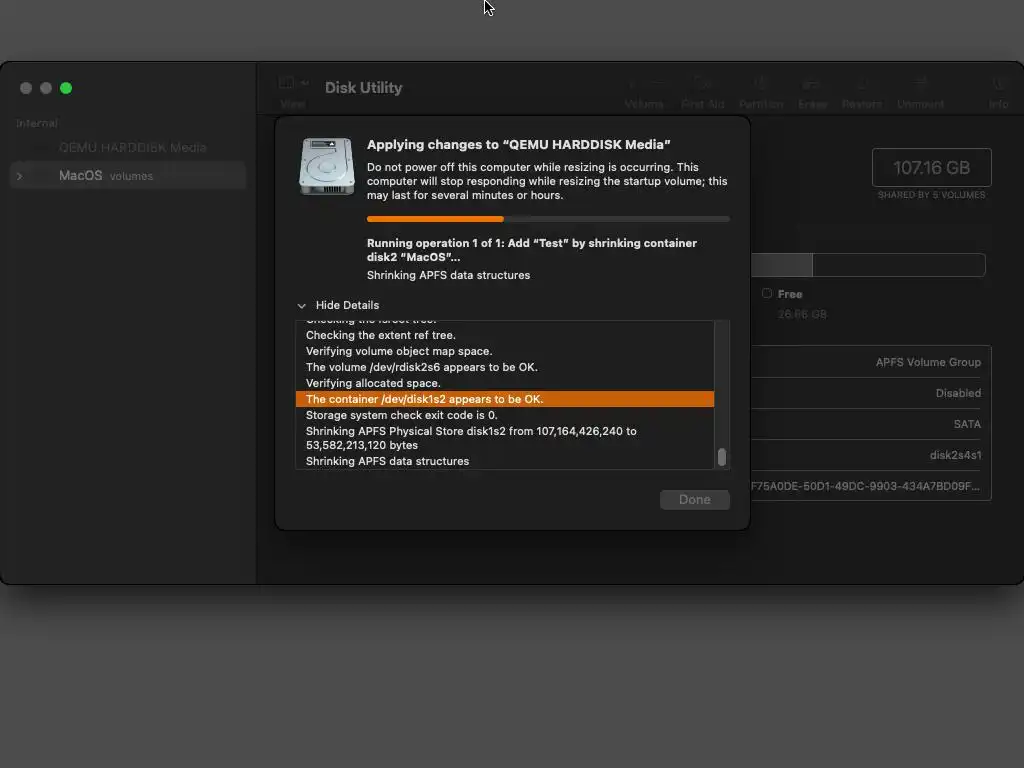Select 'The volume /dev/rdisk2s6 appears to be OK.' line

[422, 367]
